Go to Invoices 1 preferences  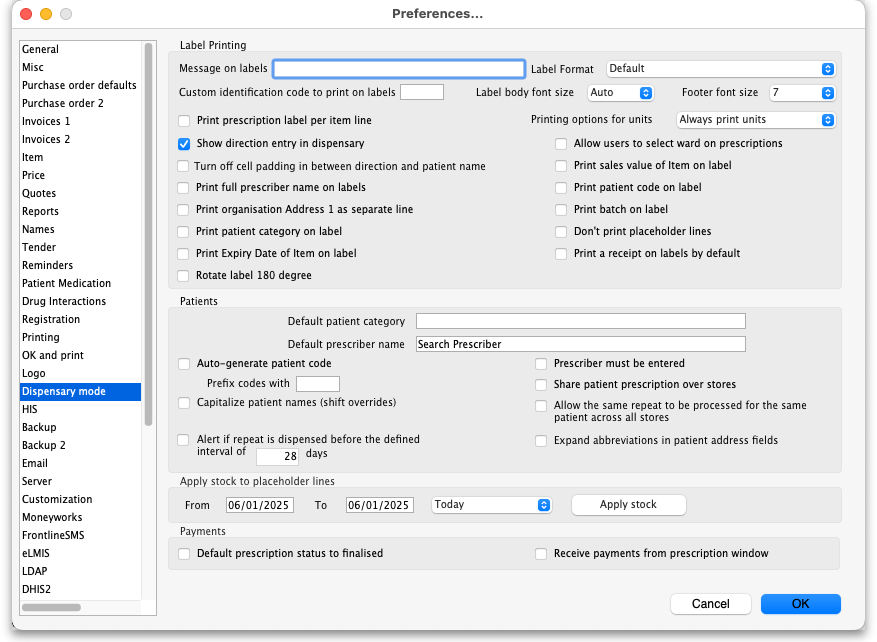(47, 122)
